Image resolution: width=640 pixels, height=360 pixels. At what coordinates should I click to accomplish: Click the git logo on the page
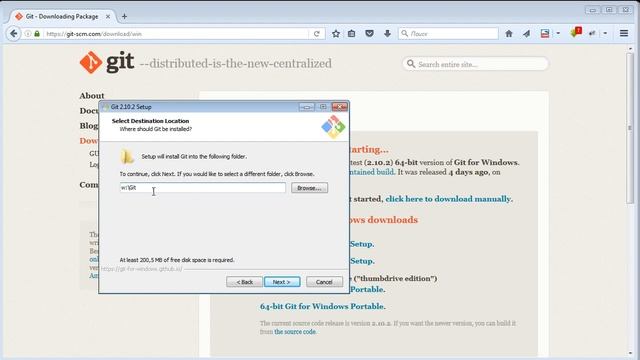tap(107, 62)
